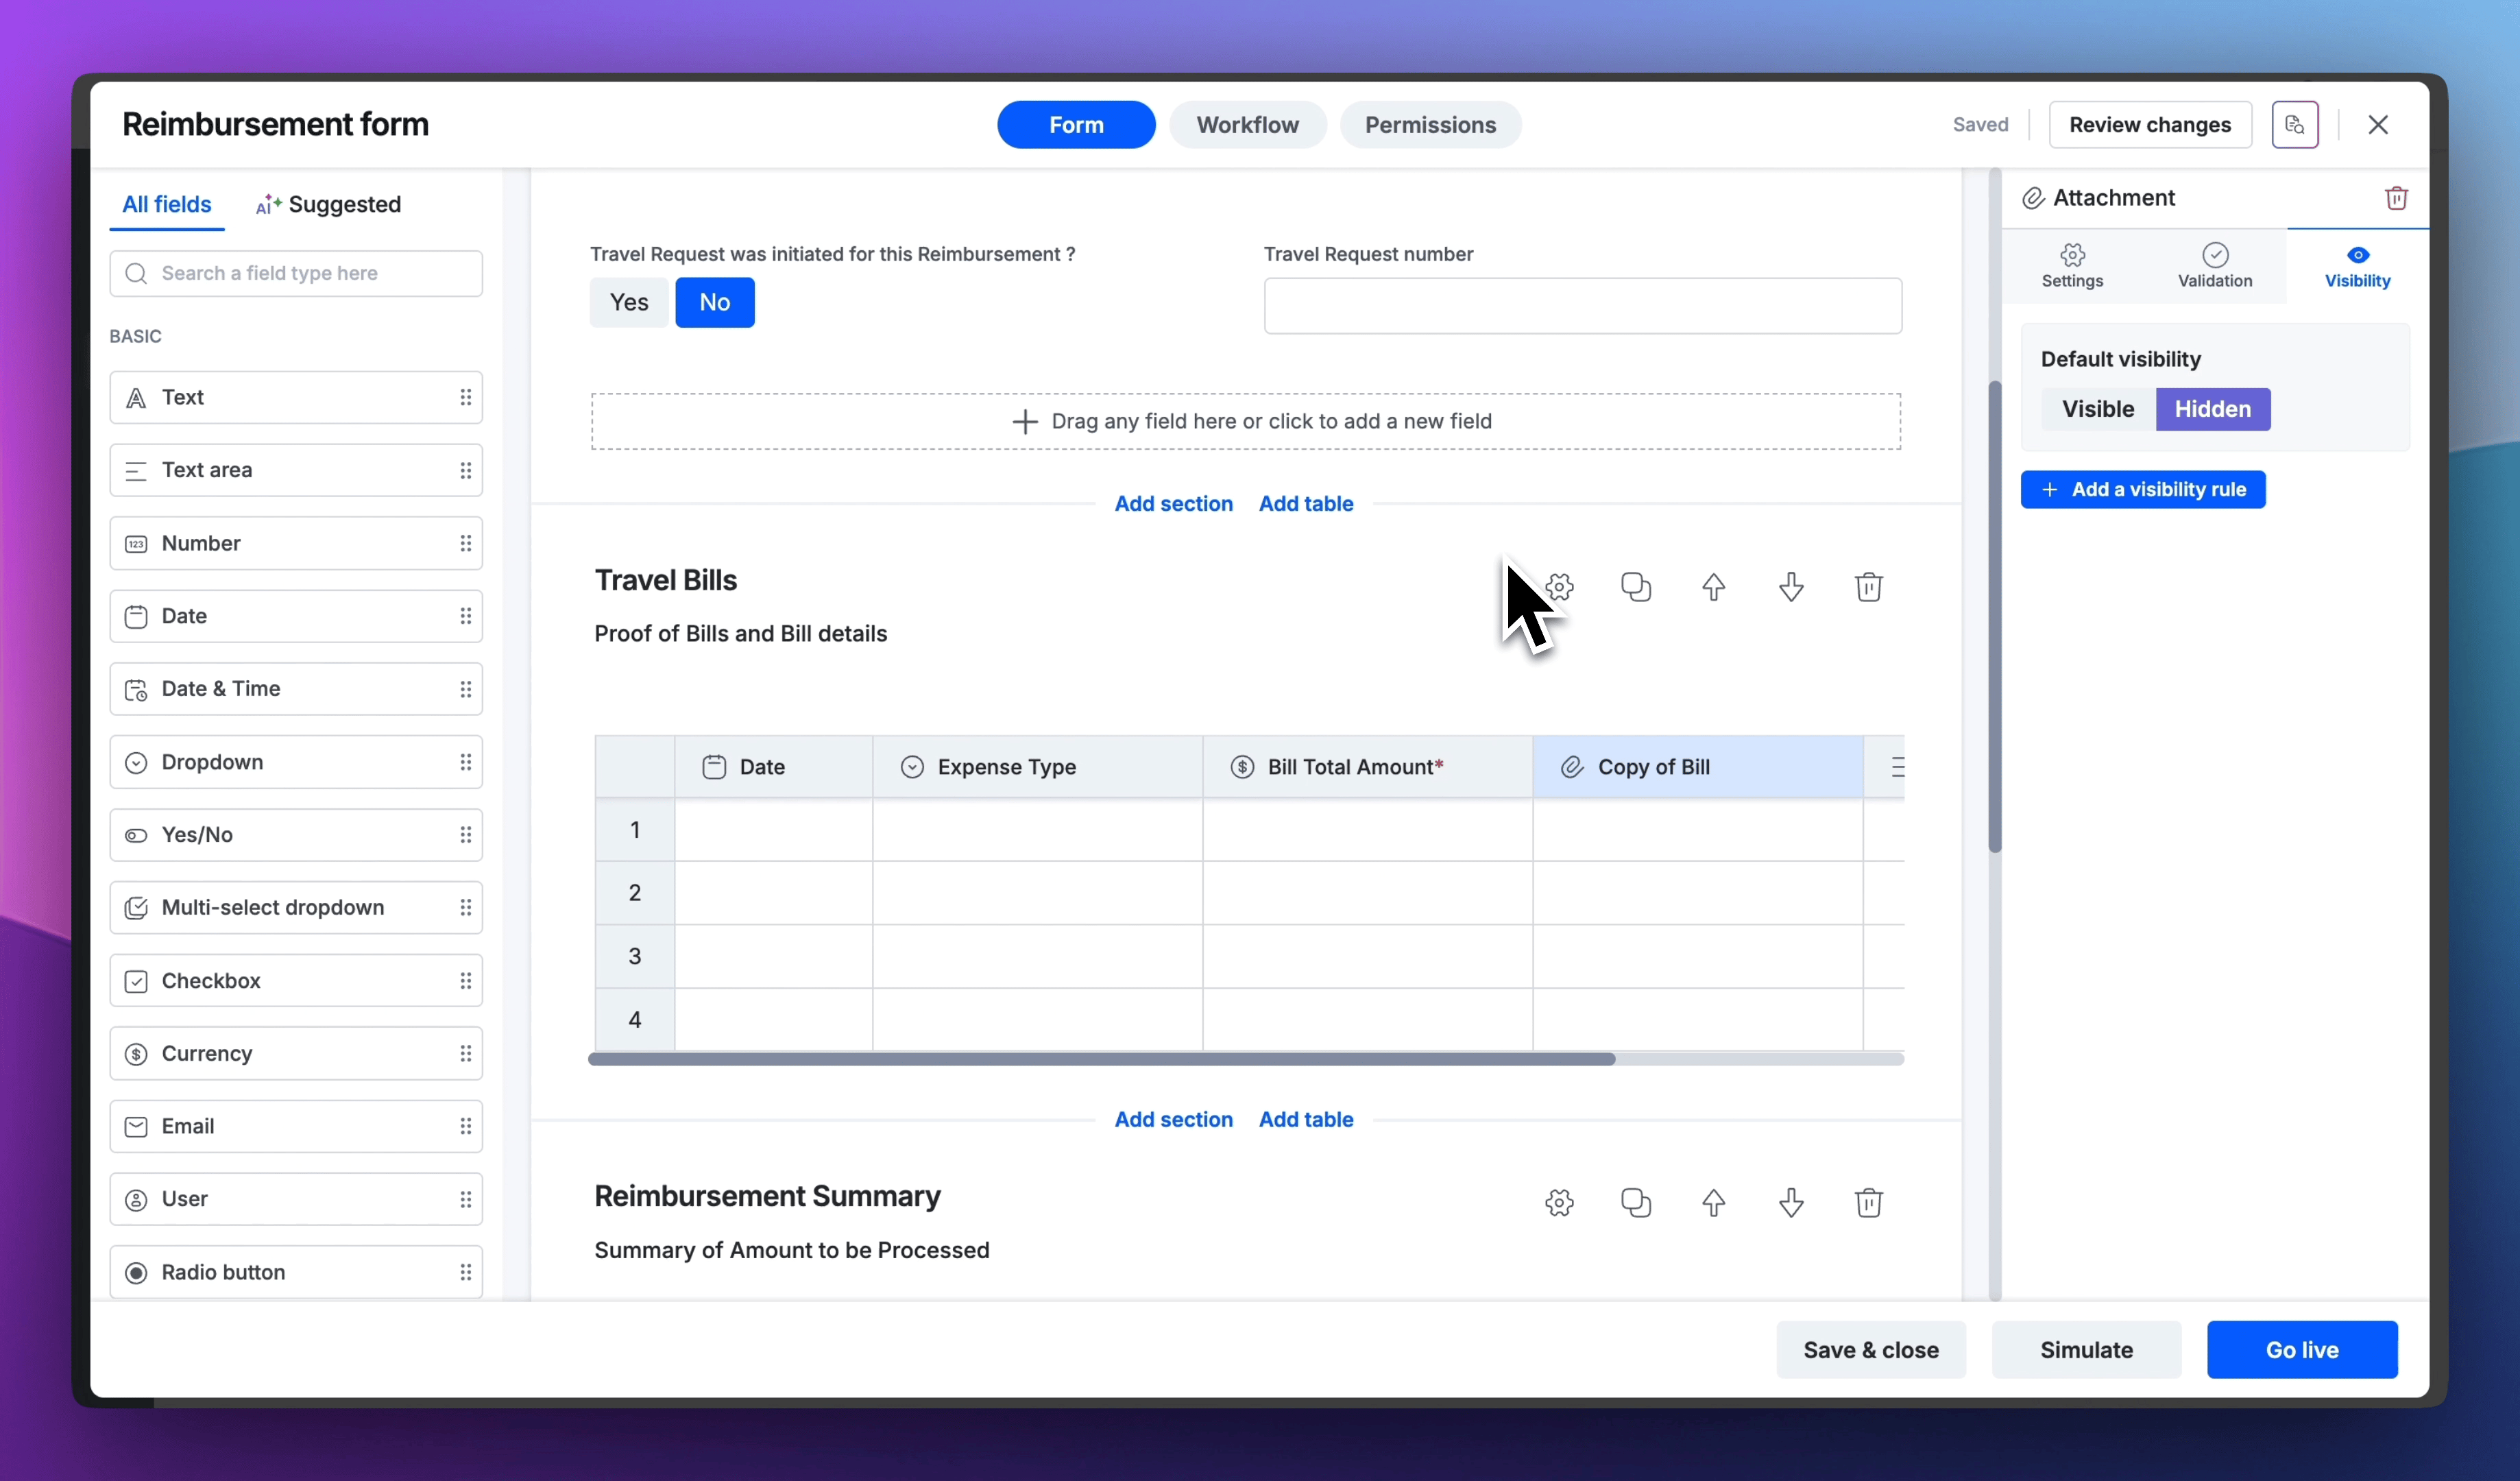The image size is (2520, 1481).
Task: Delete the Reimbursement Summary section
Action: click(x=1868, y=1202)
